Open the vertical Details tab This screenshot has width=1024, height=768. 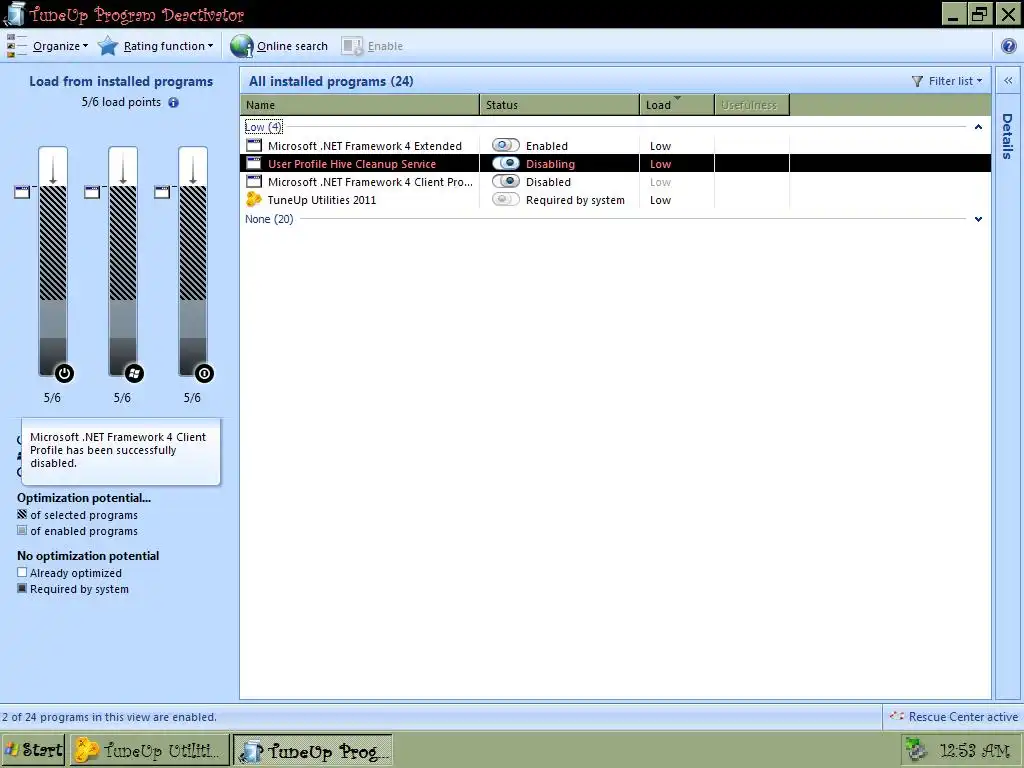point(1008,136)
